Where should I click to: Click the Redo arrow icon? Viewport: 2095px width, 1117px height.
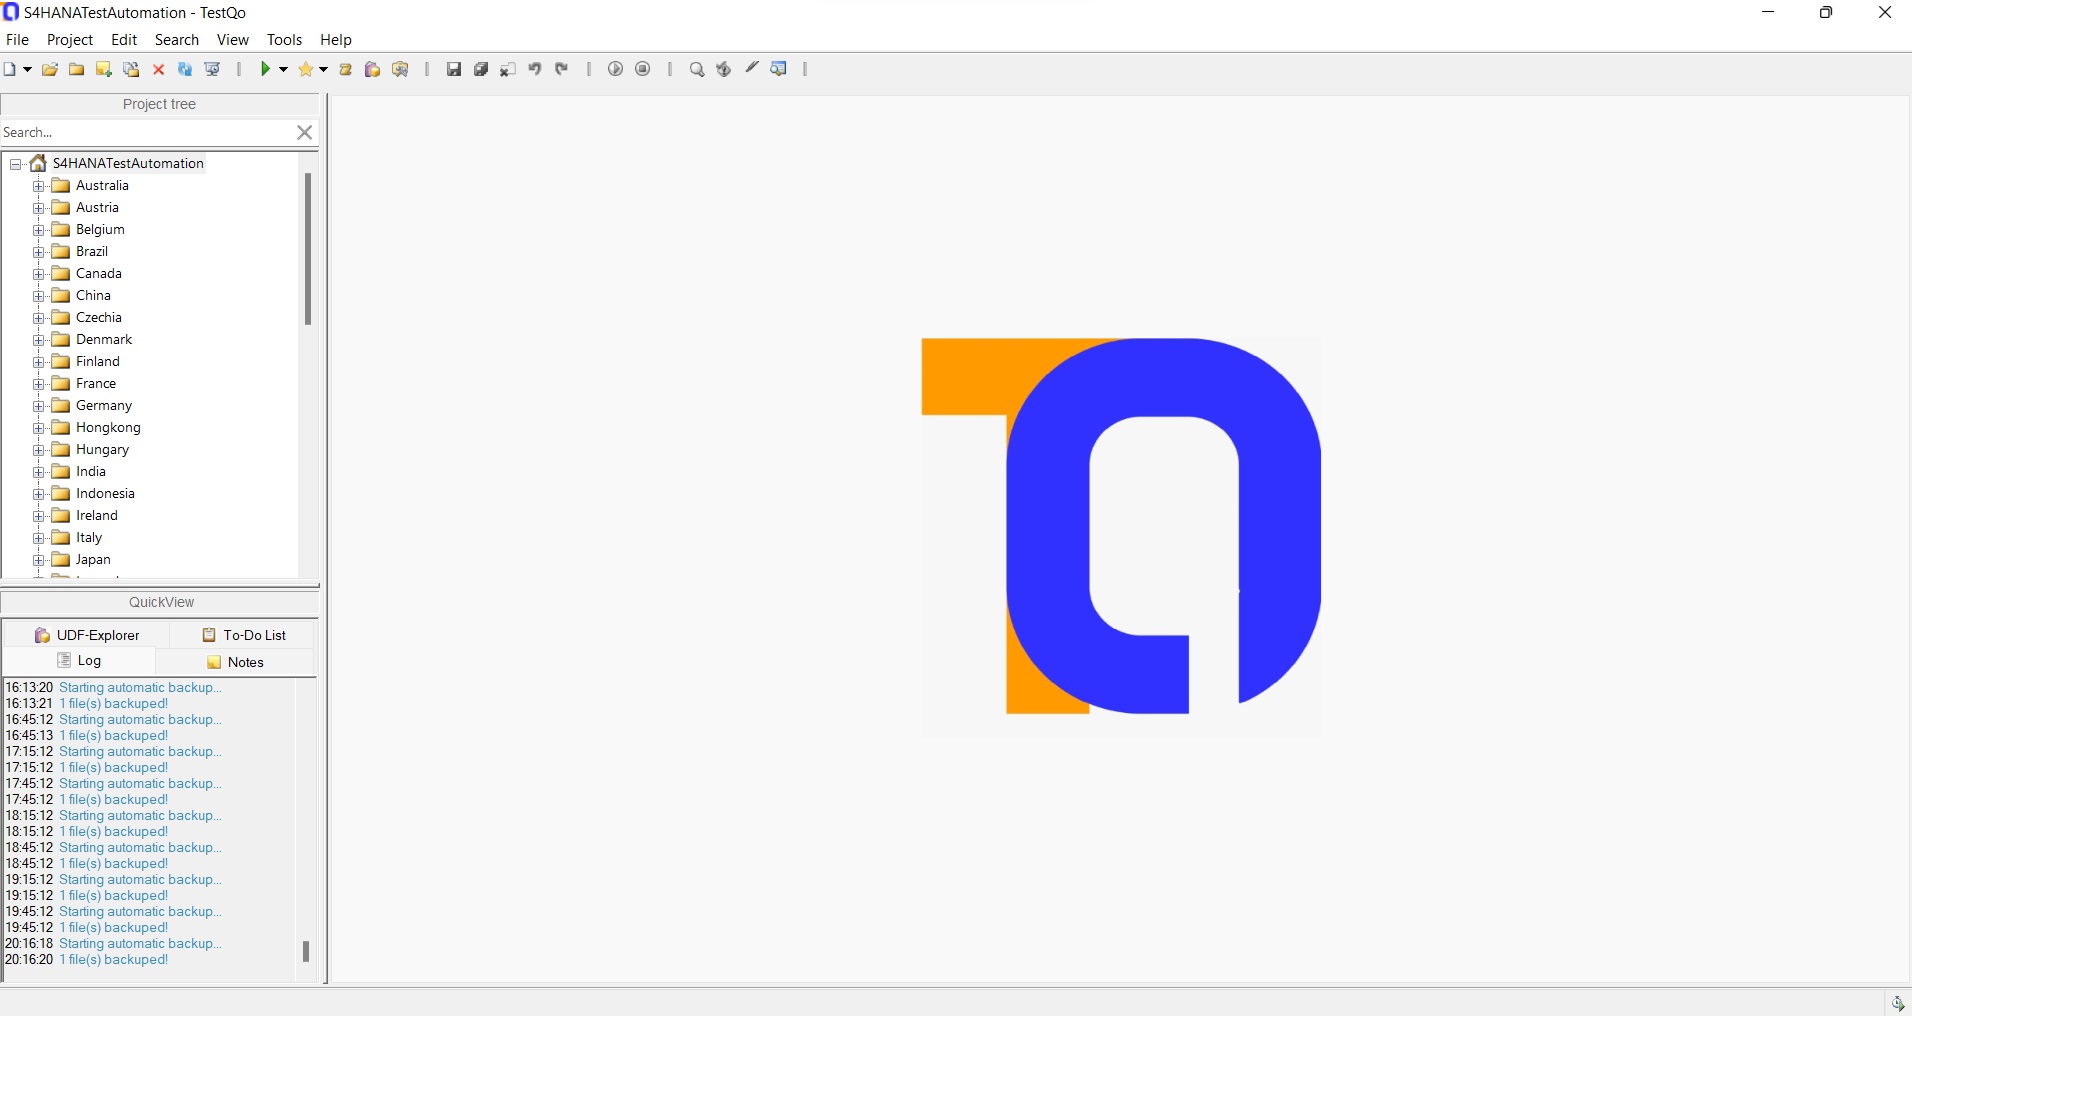click(562, 69)
